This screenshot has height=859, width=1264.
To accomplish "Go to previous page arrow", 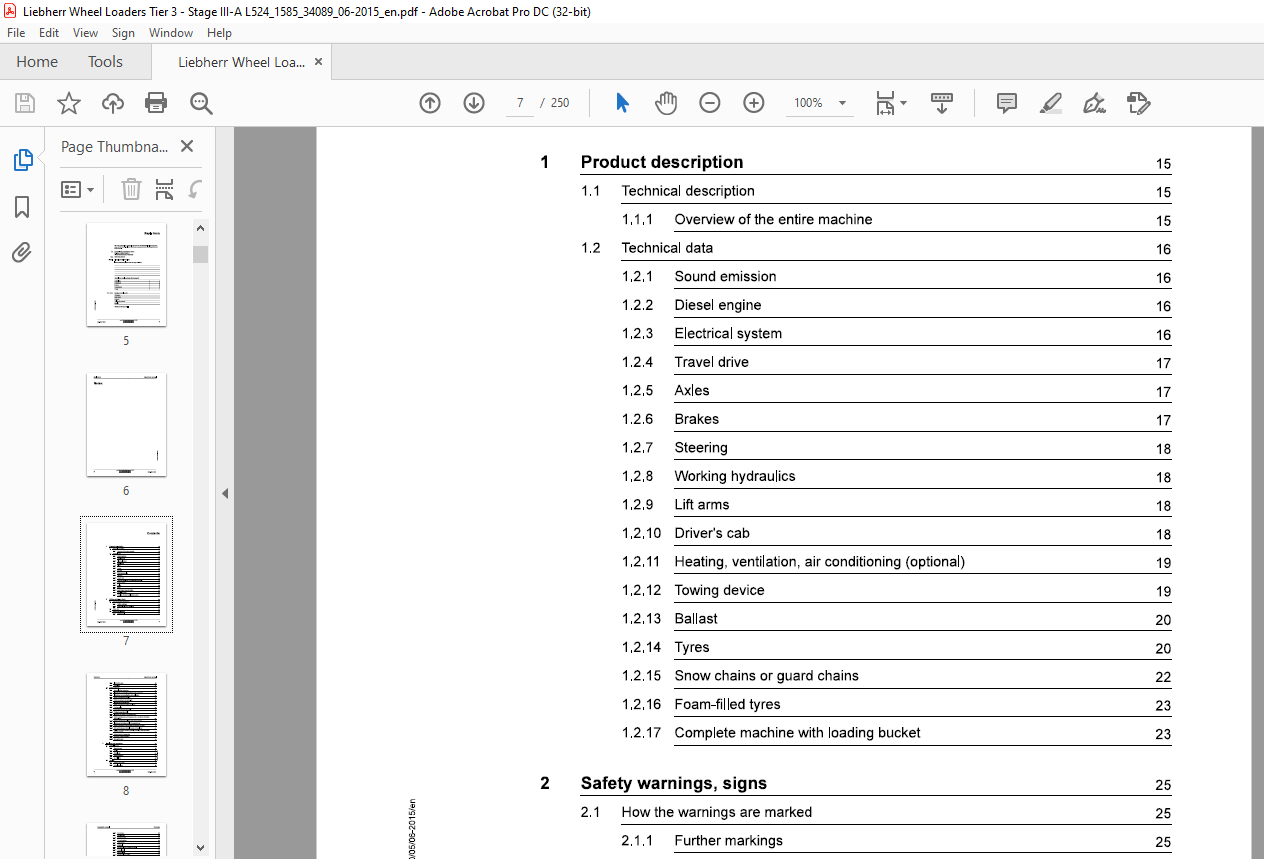I will click(x=430, y=103).
